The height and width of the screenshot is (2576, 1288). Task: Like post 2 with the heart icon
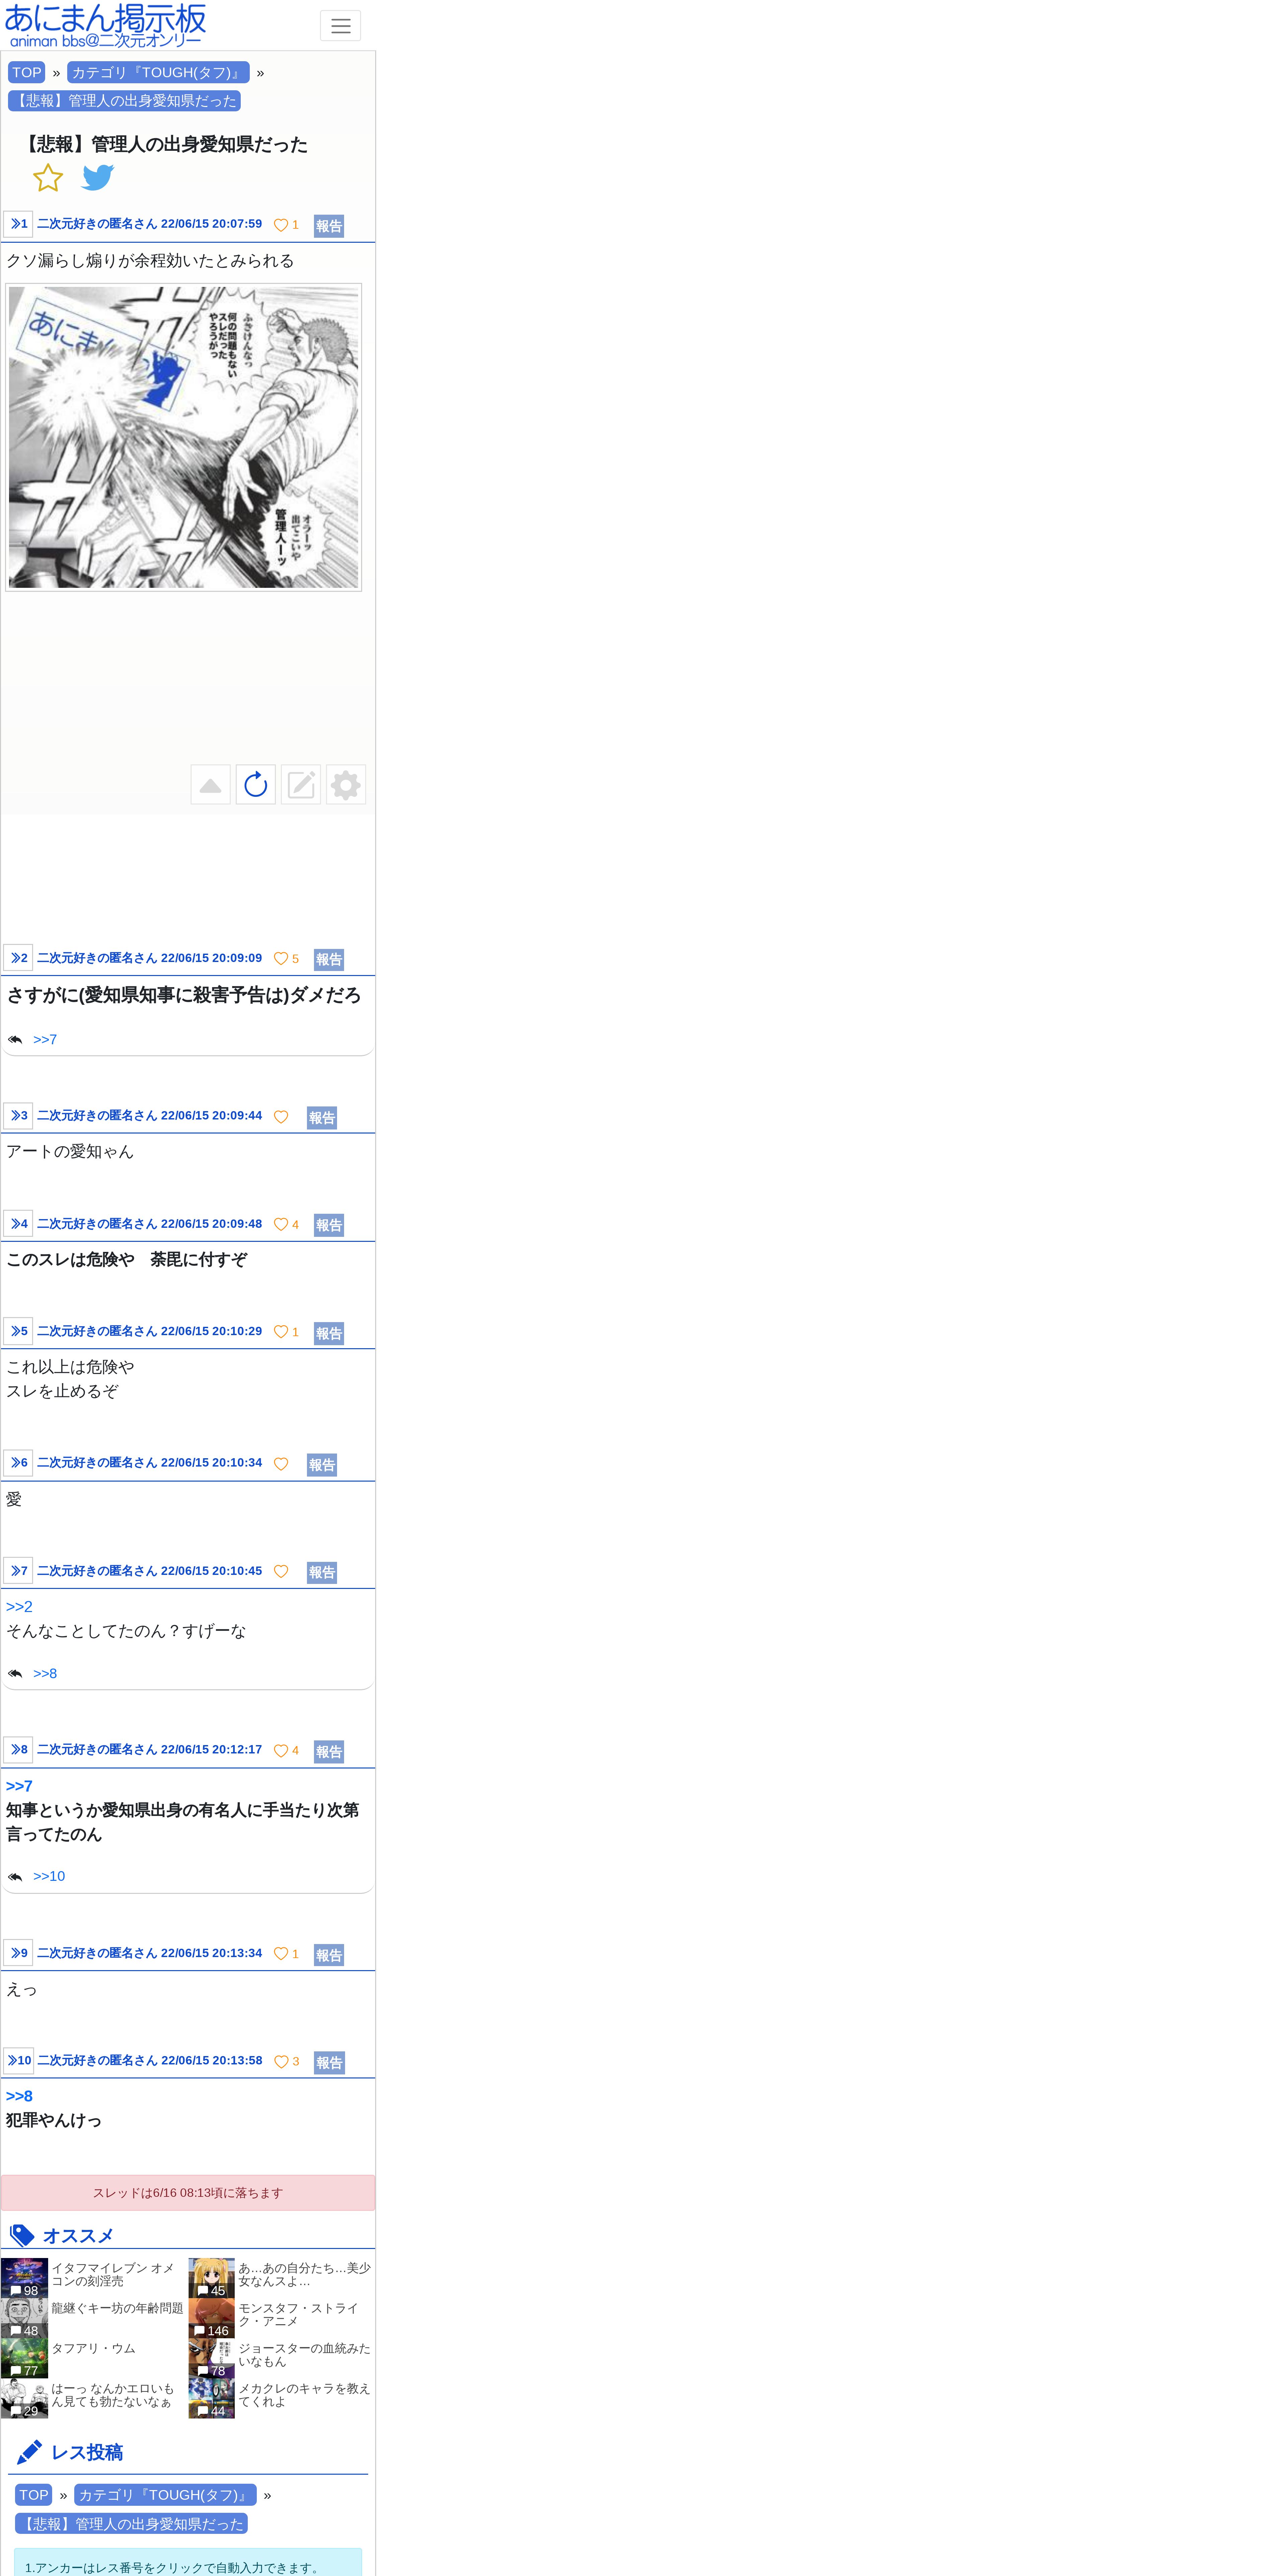pos(281,959)
